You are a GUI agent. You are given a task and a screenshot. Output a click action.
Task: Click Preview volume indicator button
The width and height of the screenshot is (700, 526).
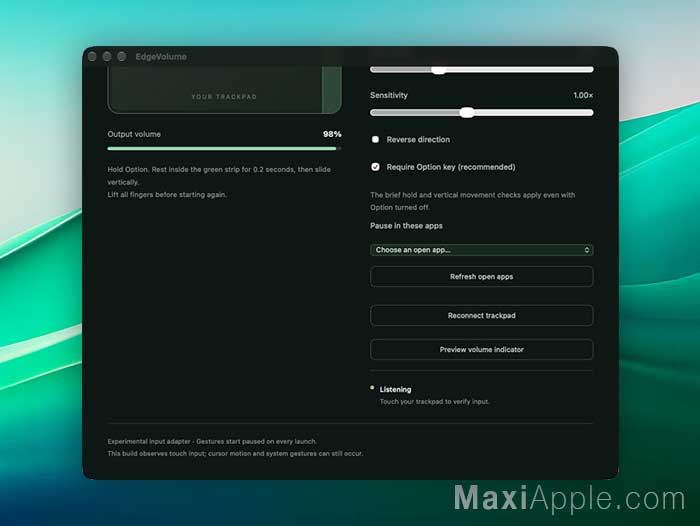(x=481, y=350)
